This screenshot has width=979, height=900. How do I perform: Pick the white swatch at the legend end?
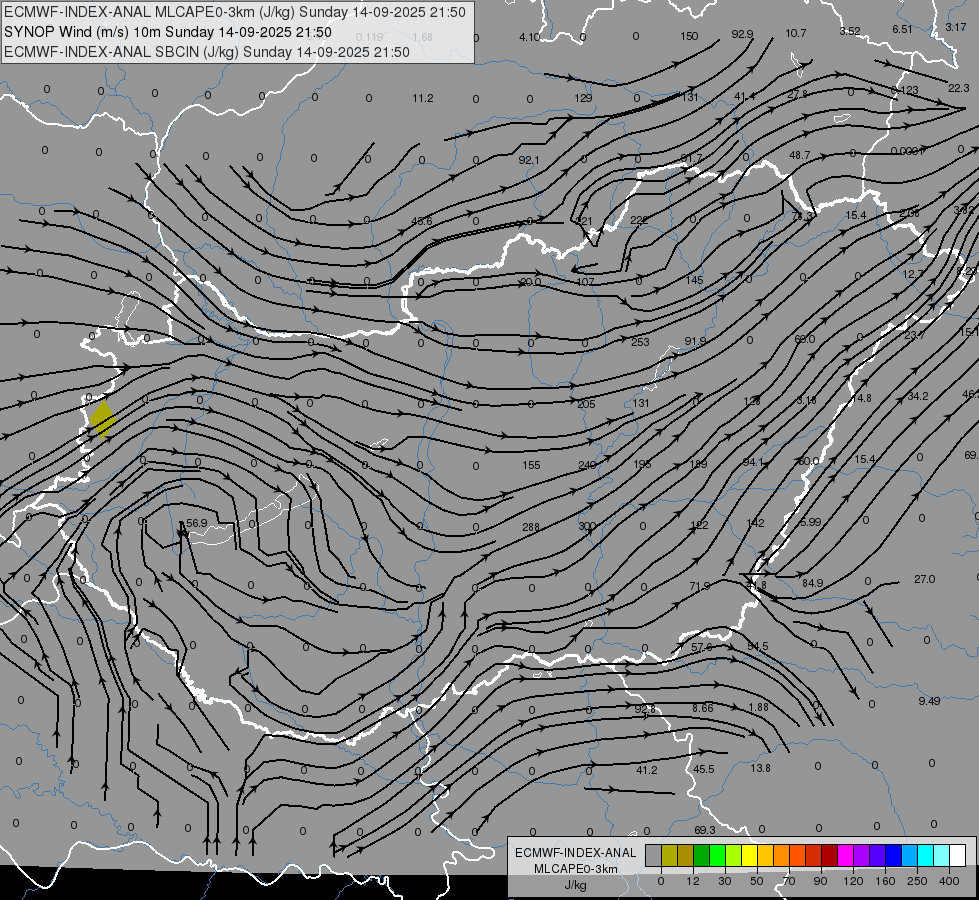[957, 856]
